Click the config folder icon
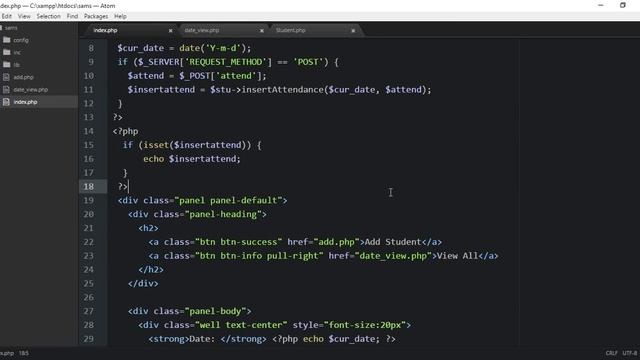The image size is (640, 360). 7,40
